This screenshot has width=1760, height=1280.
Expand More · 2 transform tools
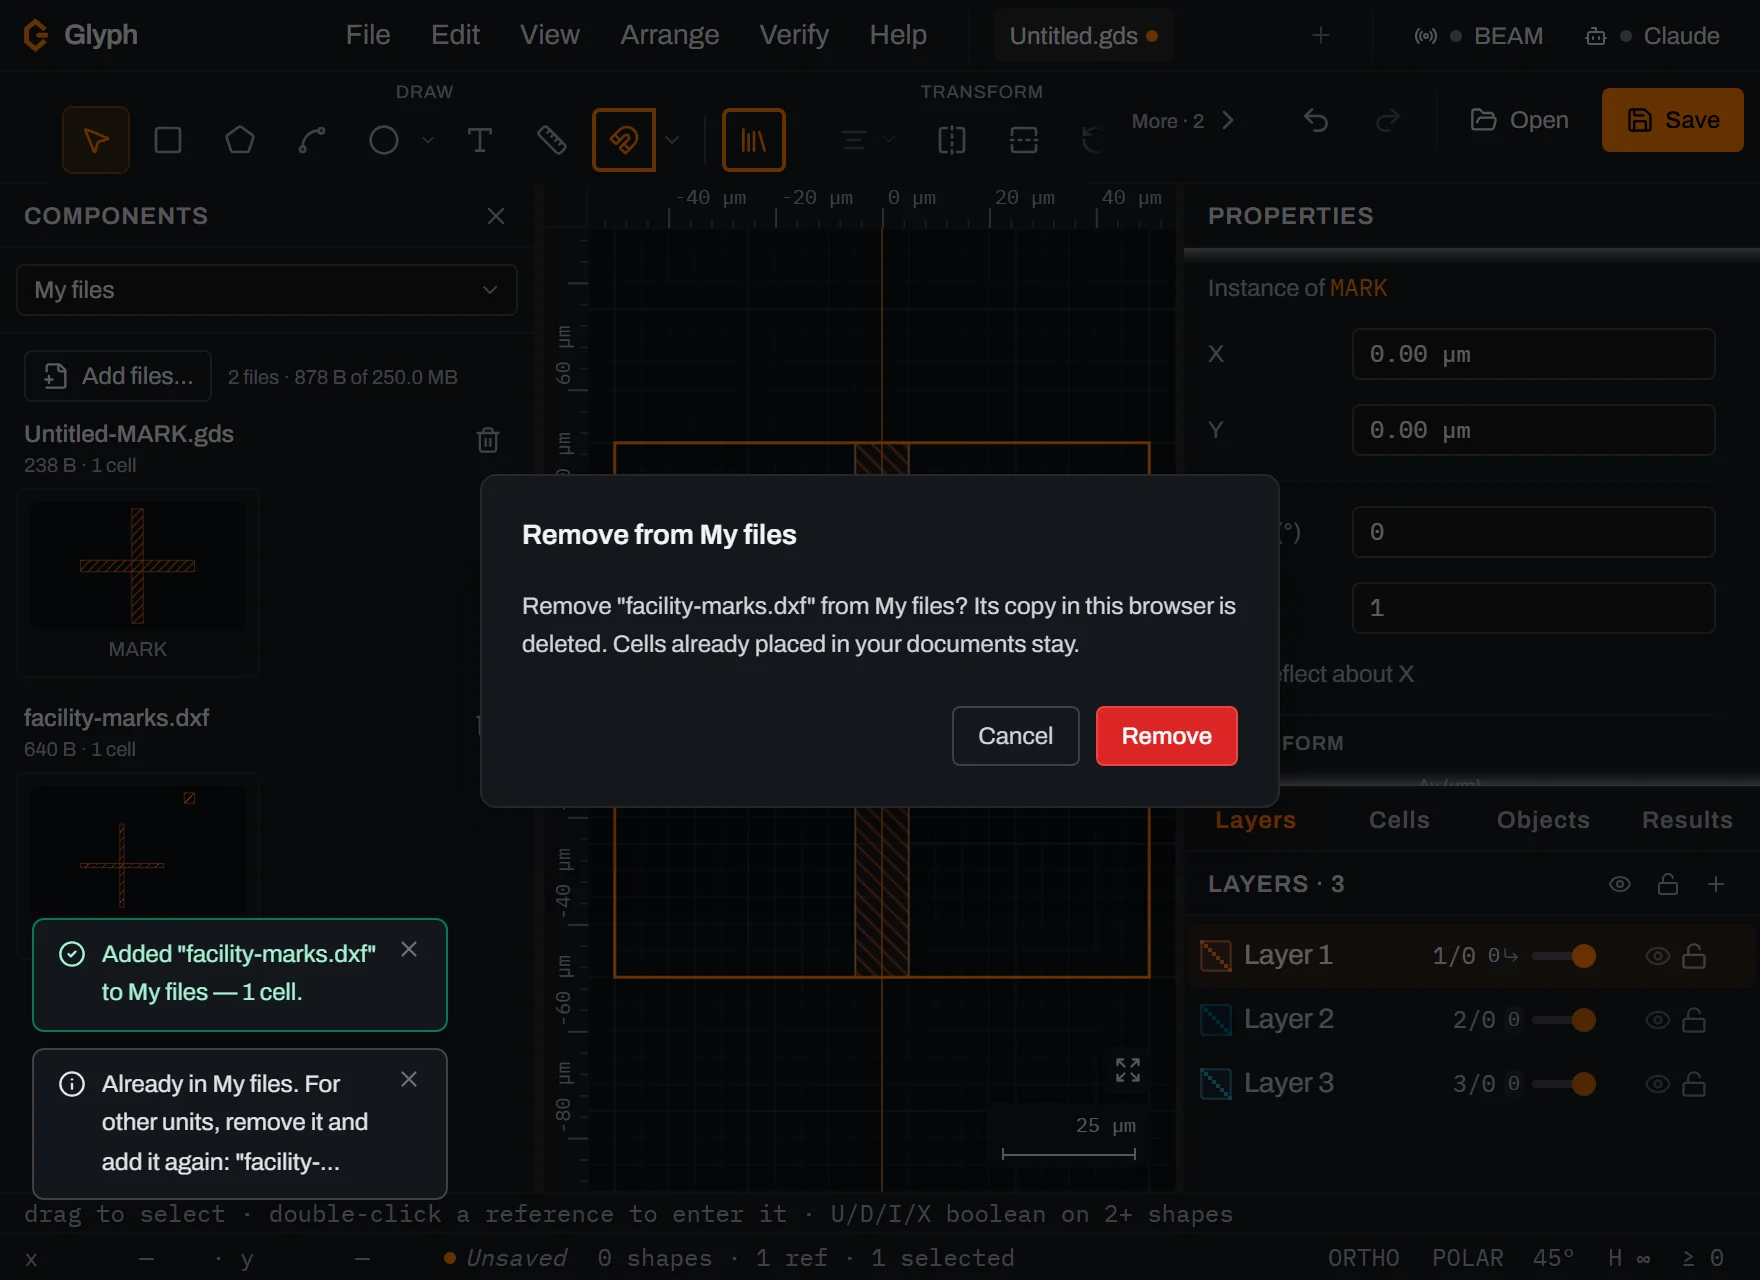tap(1183, 121)
